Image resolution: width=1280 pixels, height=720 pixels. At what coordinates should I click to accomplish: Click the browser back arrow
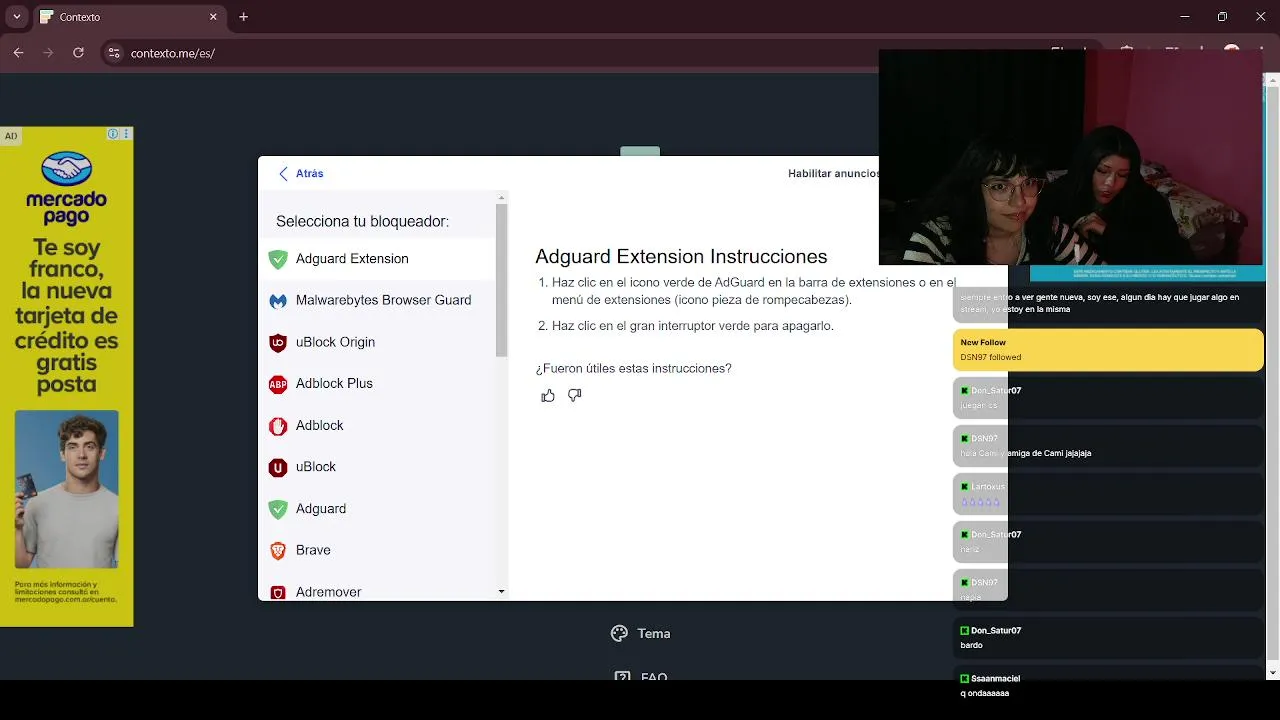click(x=18, y=53)
